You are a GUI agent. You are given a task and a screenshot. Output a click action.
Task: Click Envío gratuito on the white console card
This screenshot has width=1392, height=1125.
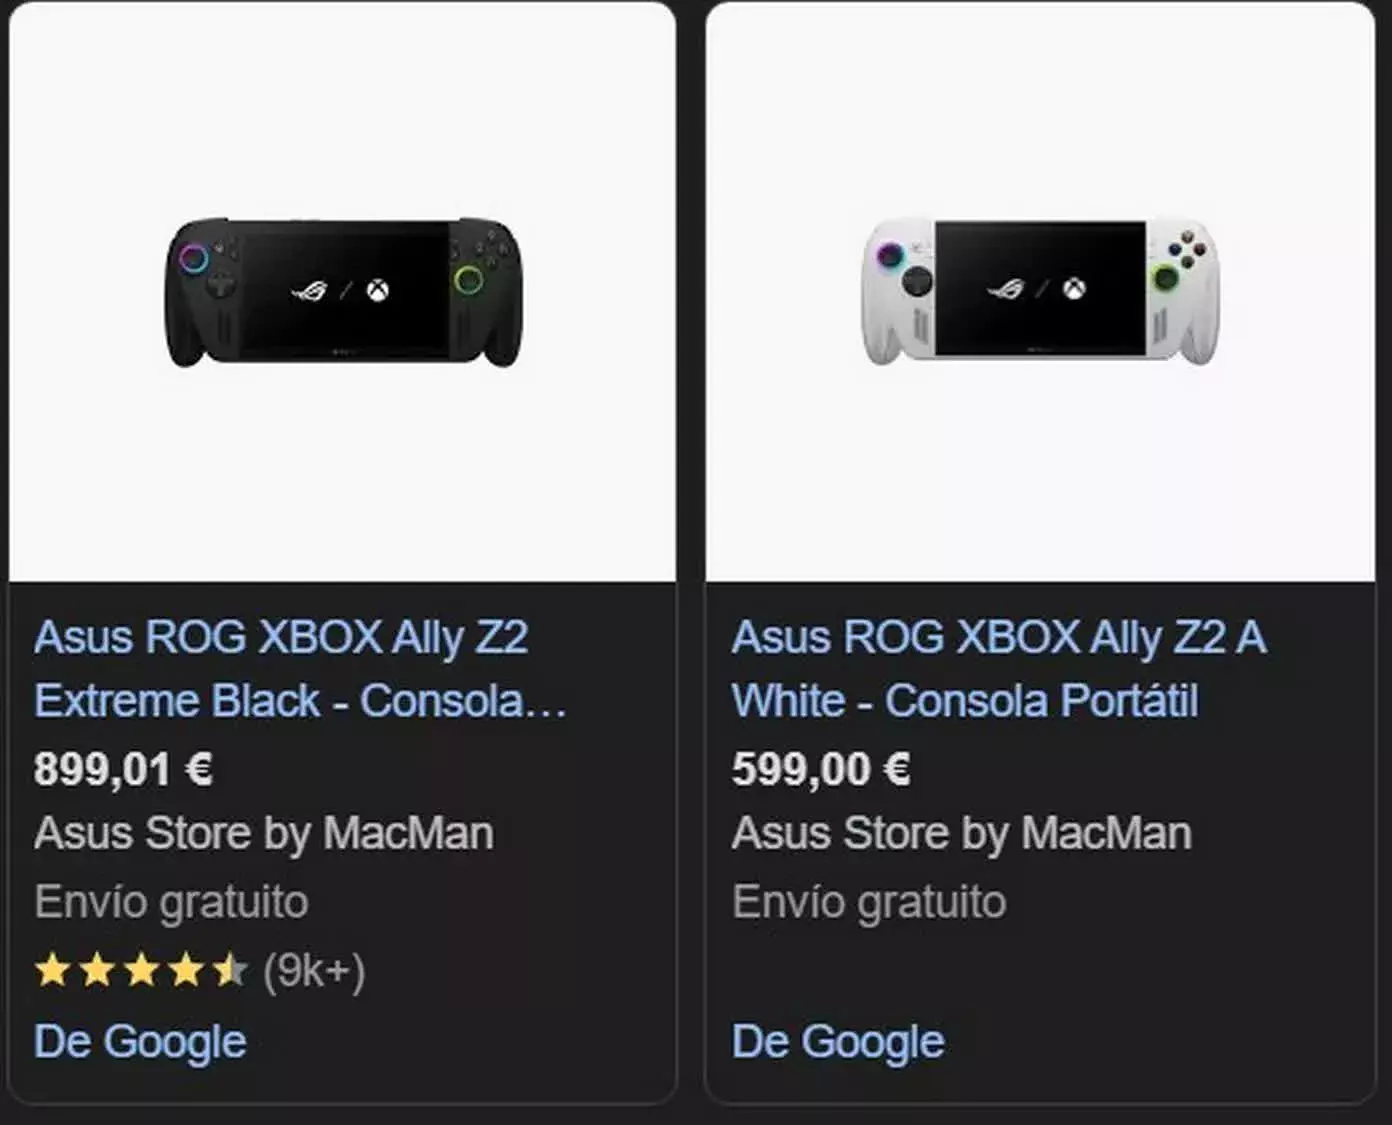[868, 902]
